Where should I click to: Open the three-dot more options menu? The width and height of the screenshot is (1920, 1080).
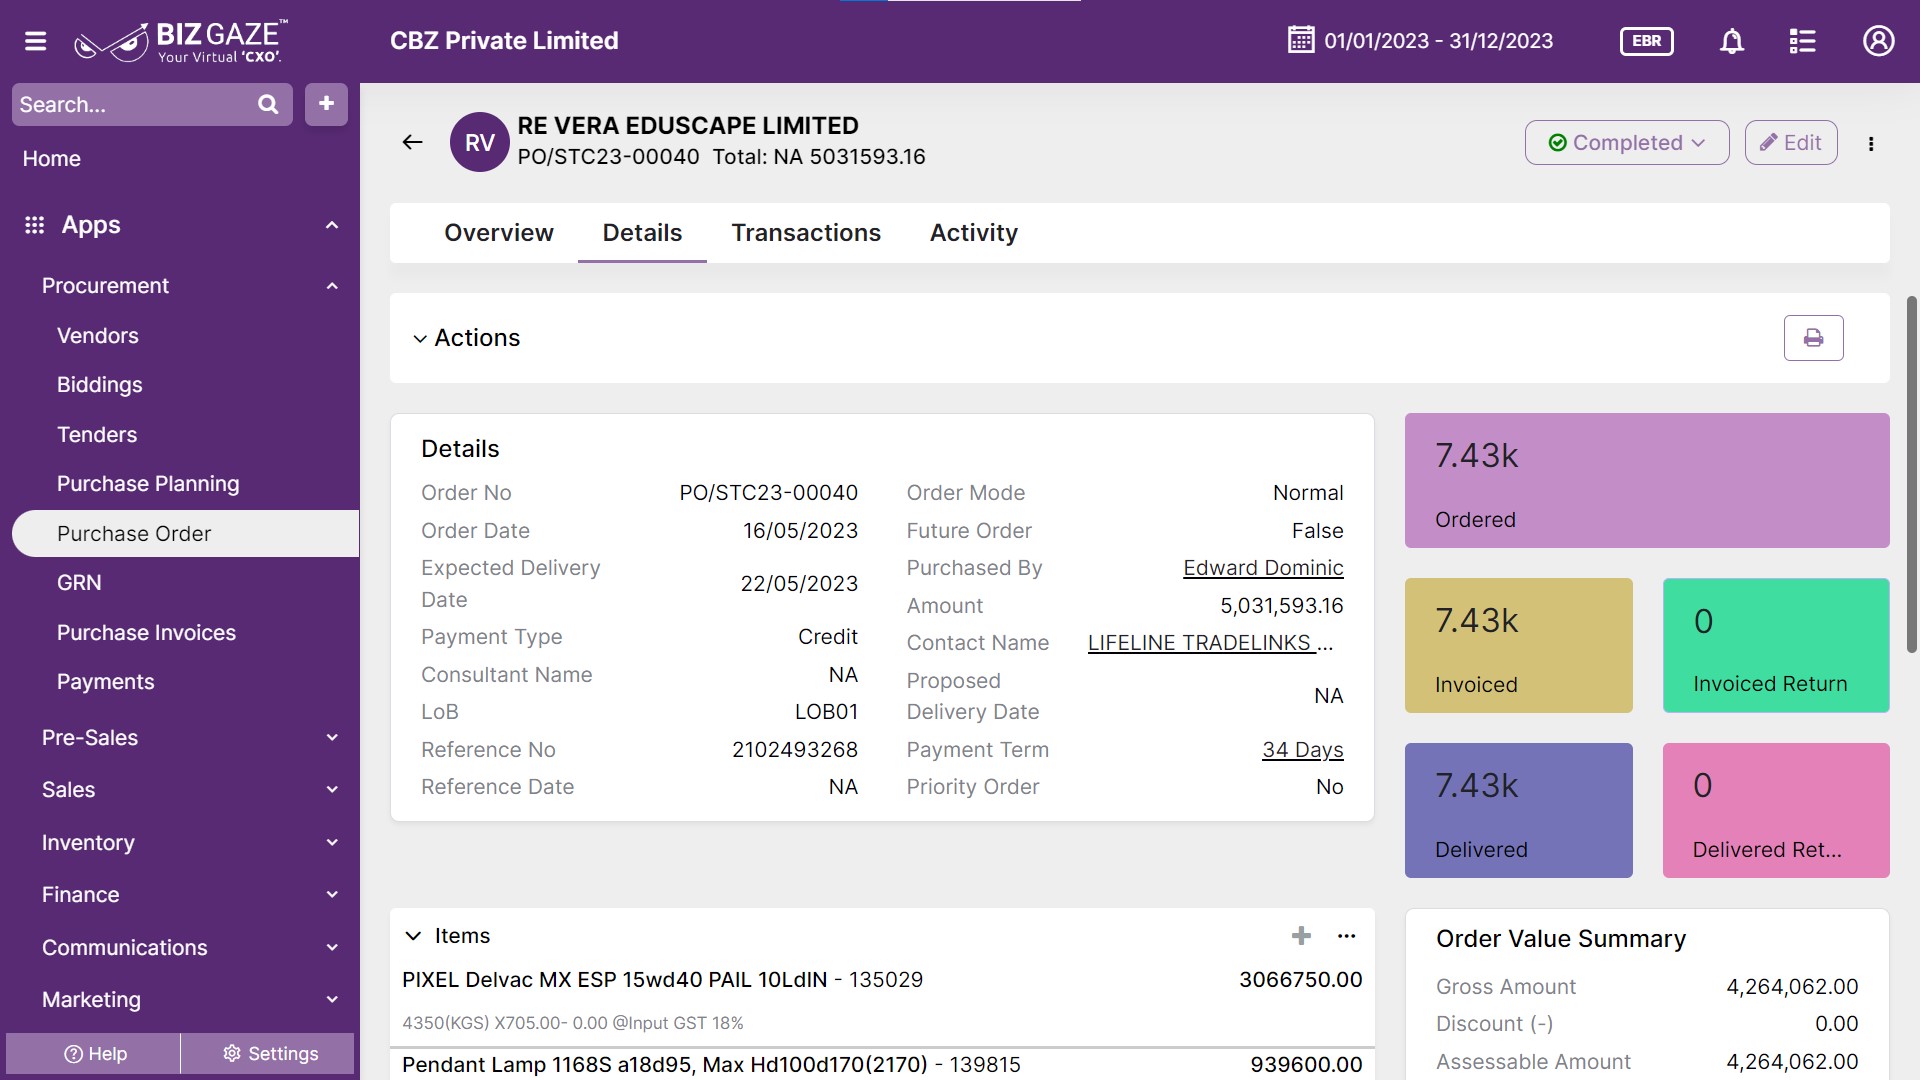[1871, 144]
